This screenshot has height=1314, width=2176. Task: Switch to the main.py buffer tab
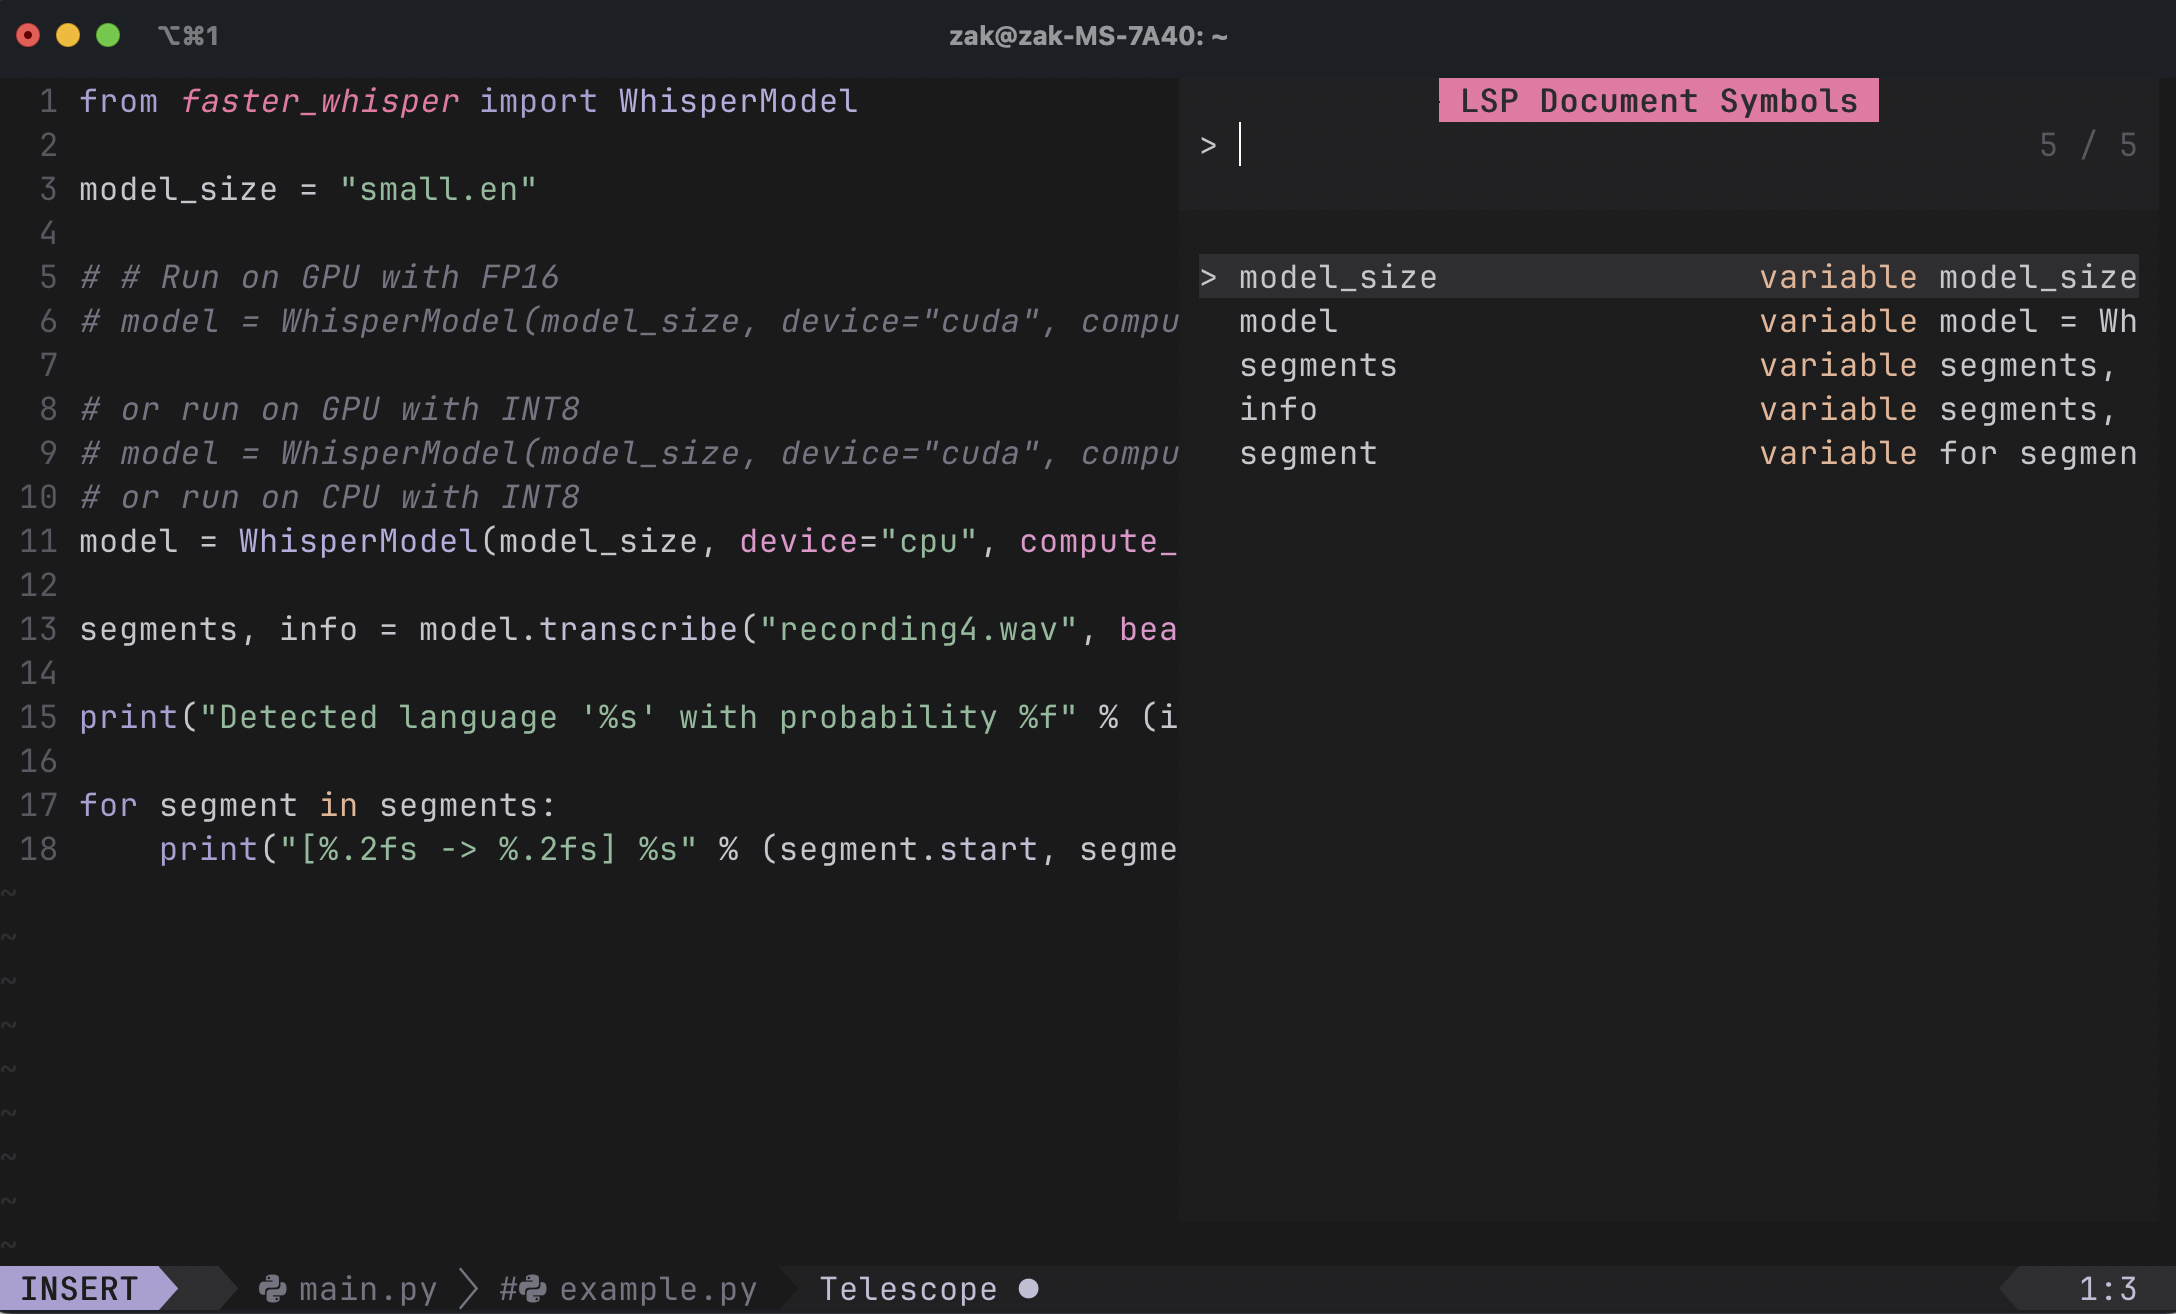367,1289
